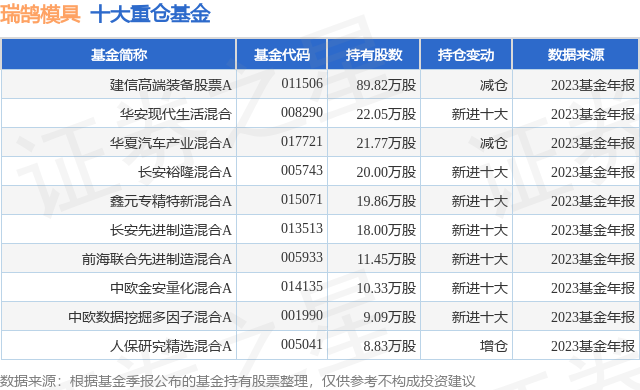Click 新进十大 in 中欧数据挖掘多因子混合A row

(x=480, y=317)
